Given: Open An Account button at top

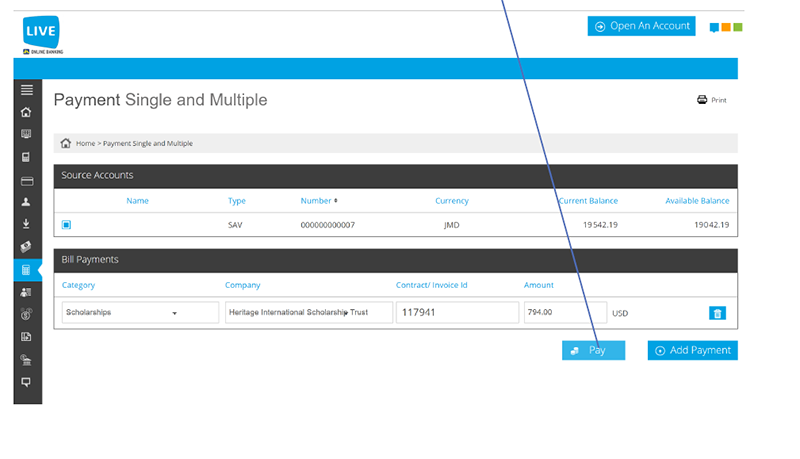Looking at the screenshot, I should click(641, 26).
